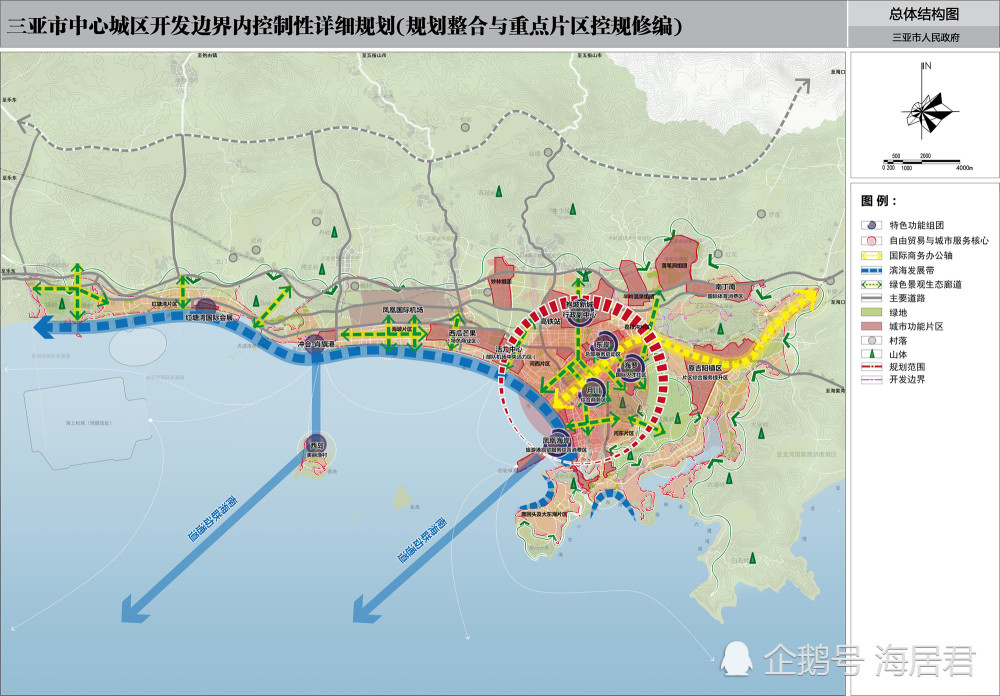The image size is (1000, 696).
Task: Click the 鹿回头及大东海片区 label
Action: [543, 514]
